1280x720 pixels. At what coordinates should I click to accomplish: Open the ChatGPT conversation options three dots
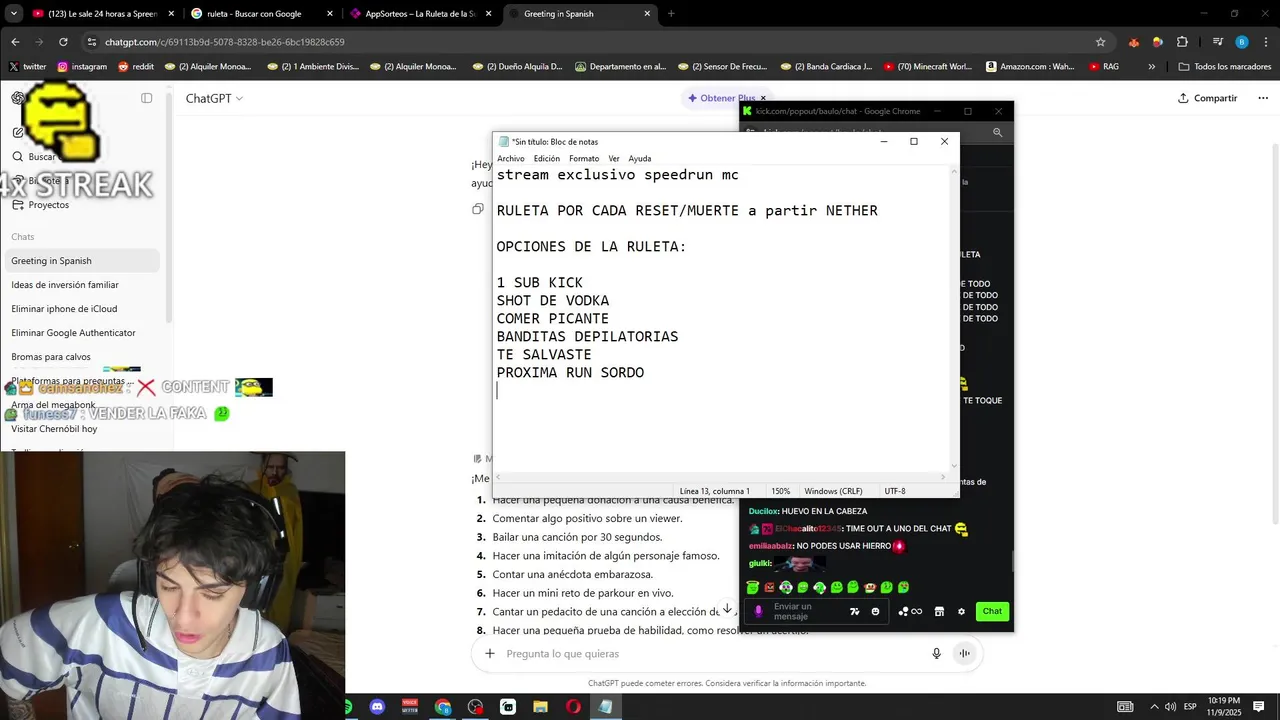point(1263,98)
